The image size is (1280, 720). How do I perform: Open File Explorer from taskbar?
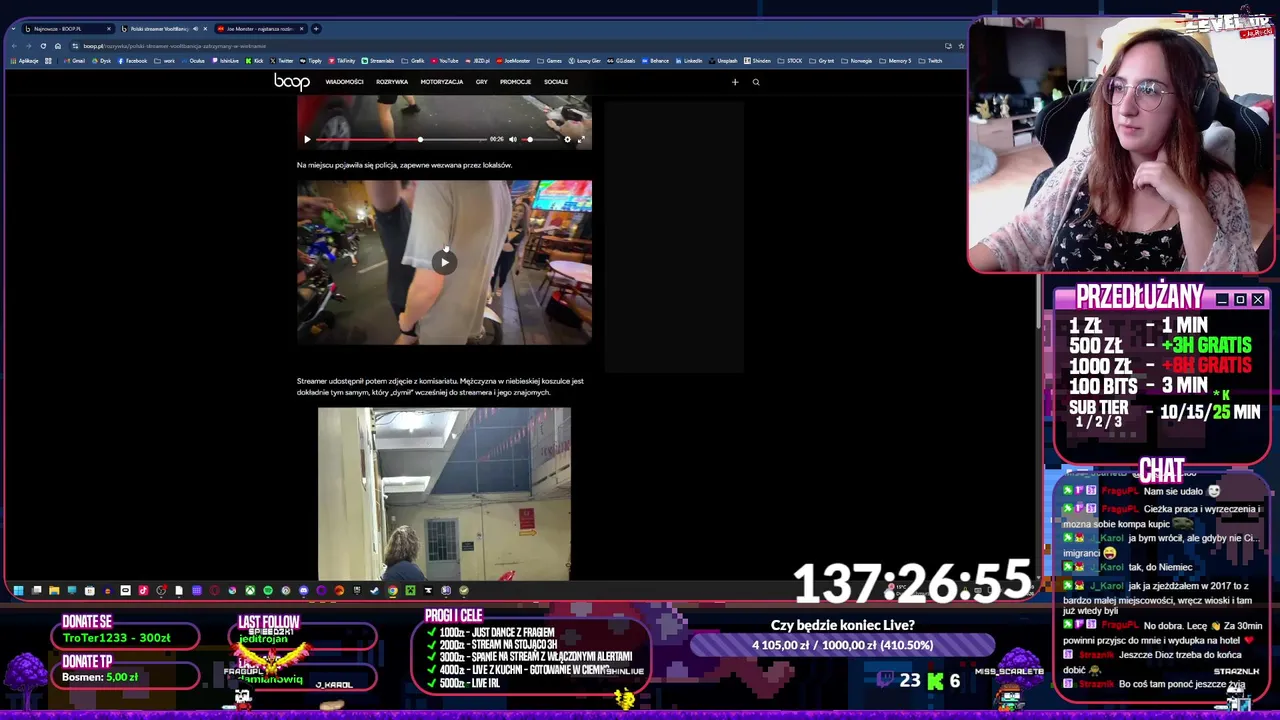(54, 590)
